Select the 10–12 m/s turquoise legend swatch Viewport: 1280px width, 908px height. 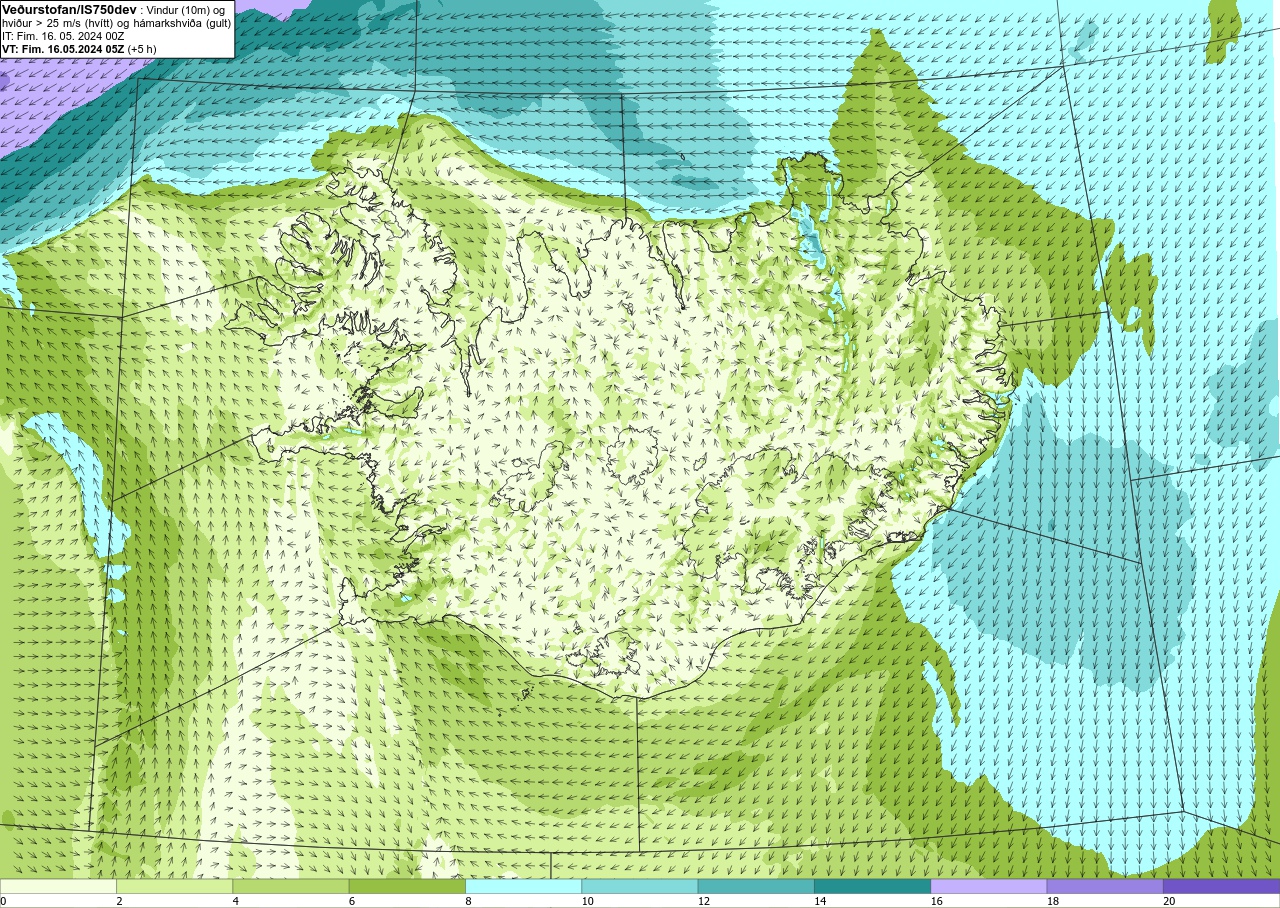click(640, 886)
